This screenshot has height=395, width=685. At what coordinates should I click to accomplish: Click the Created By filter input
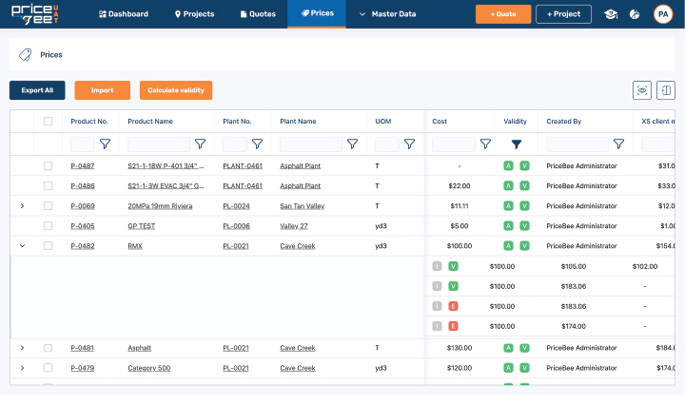tap(577, 144)
